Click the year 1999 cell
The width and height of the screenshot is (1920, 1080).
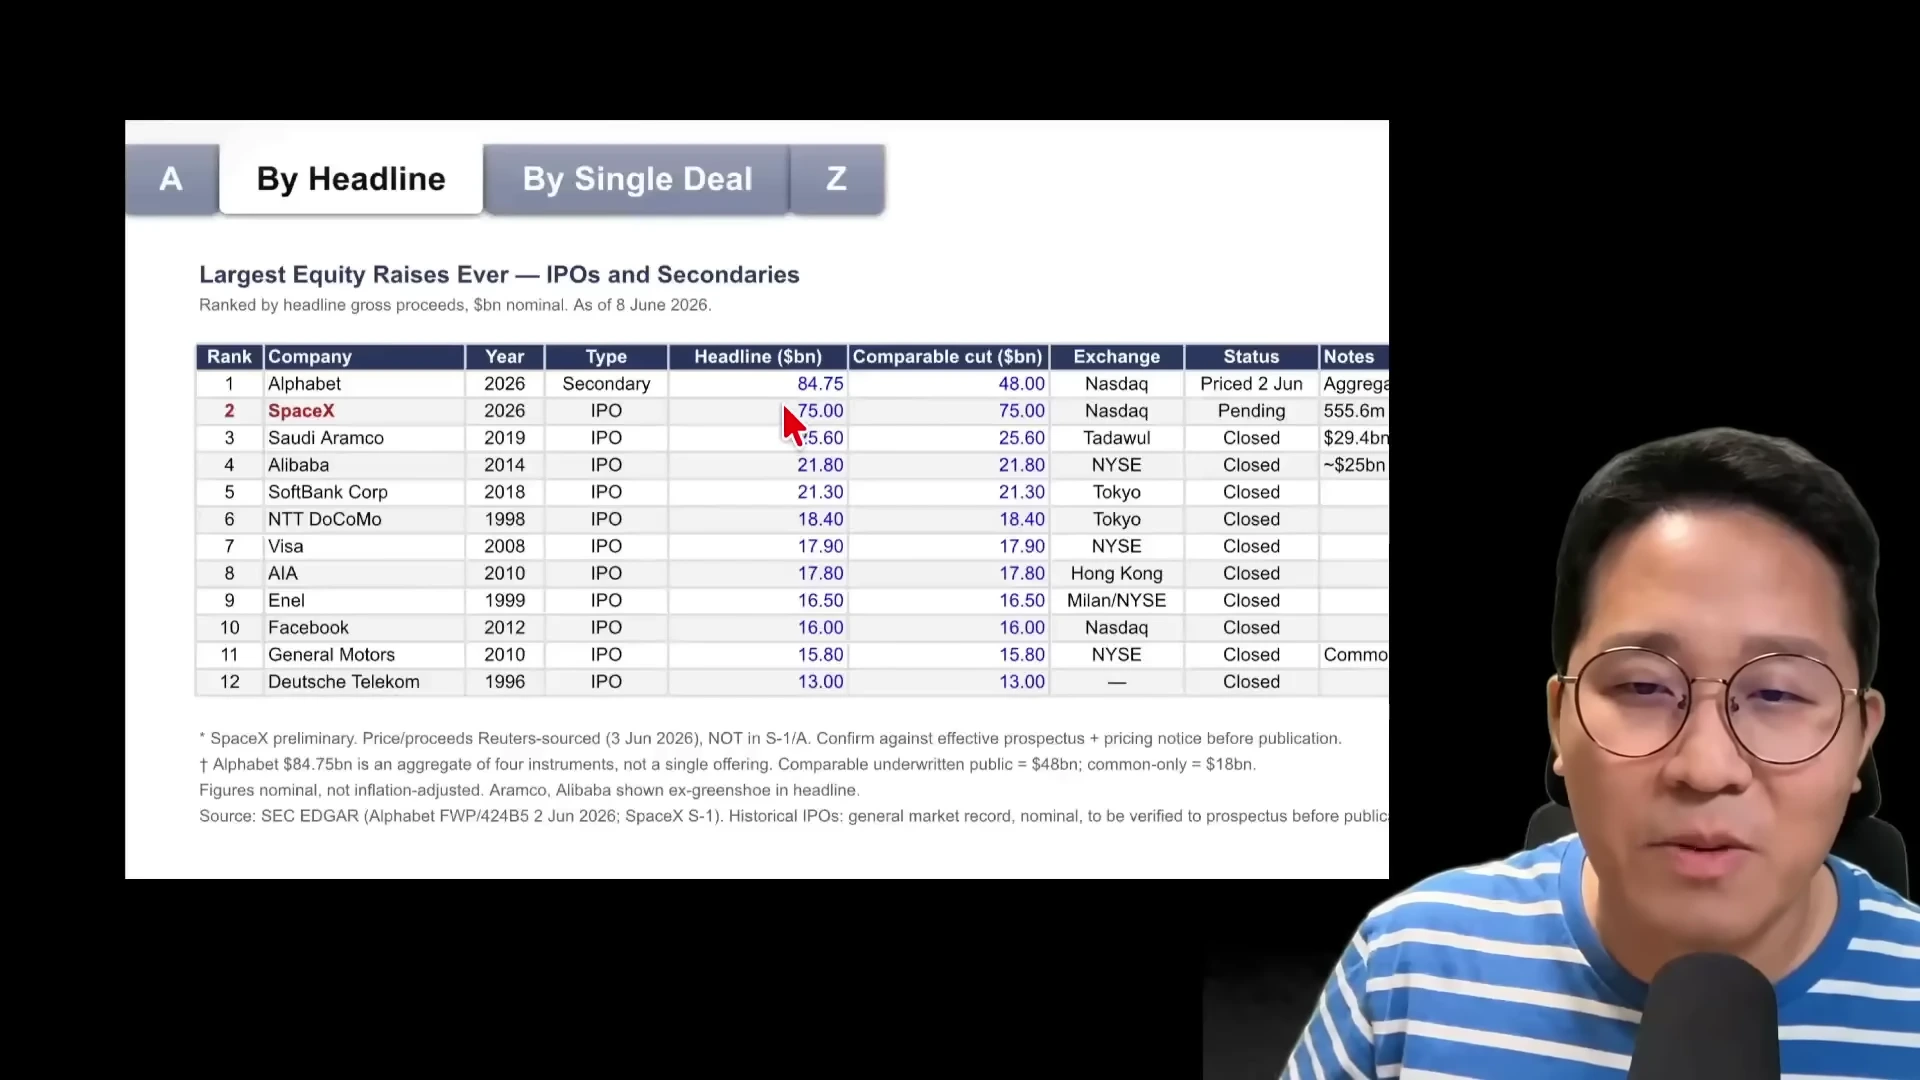(x=505, y=600)
